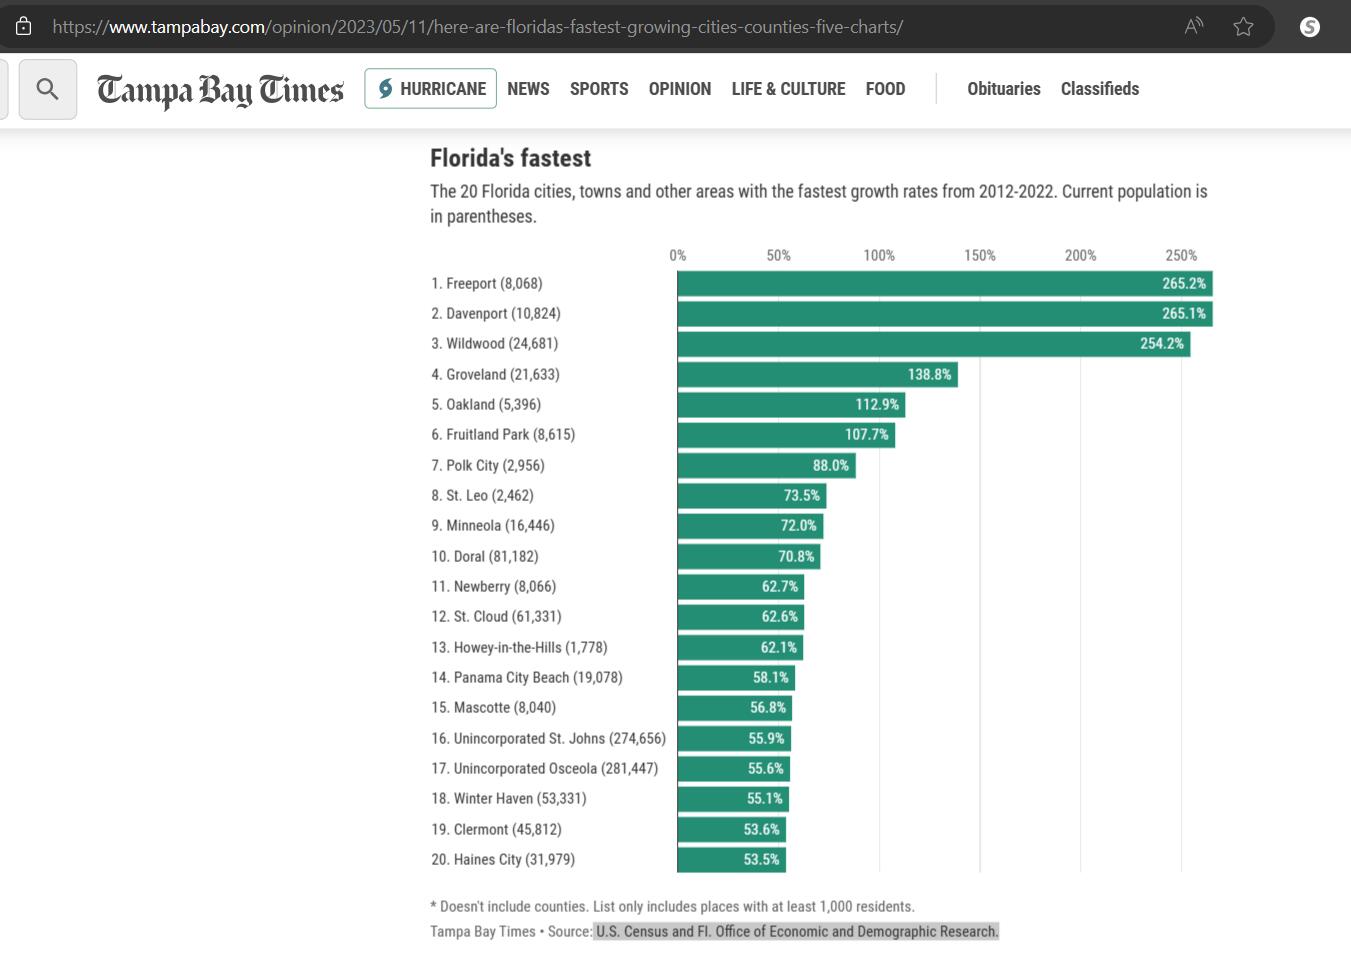Open the Opinion section
Viewport: 1351px width, 971px height.
click(680, 89)
